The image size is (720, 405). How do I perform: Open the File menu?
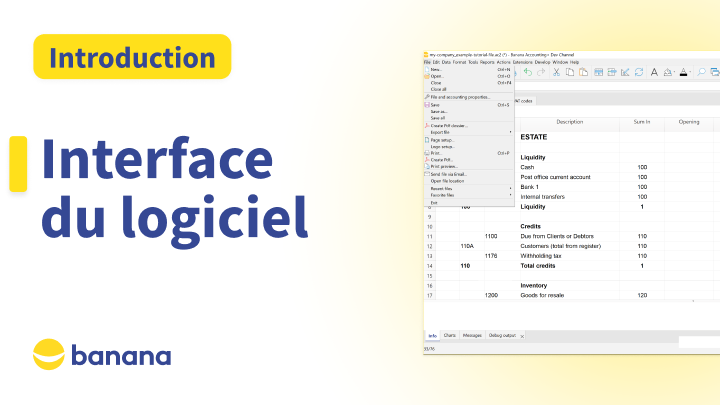click(x=427, y=62)
